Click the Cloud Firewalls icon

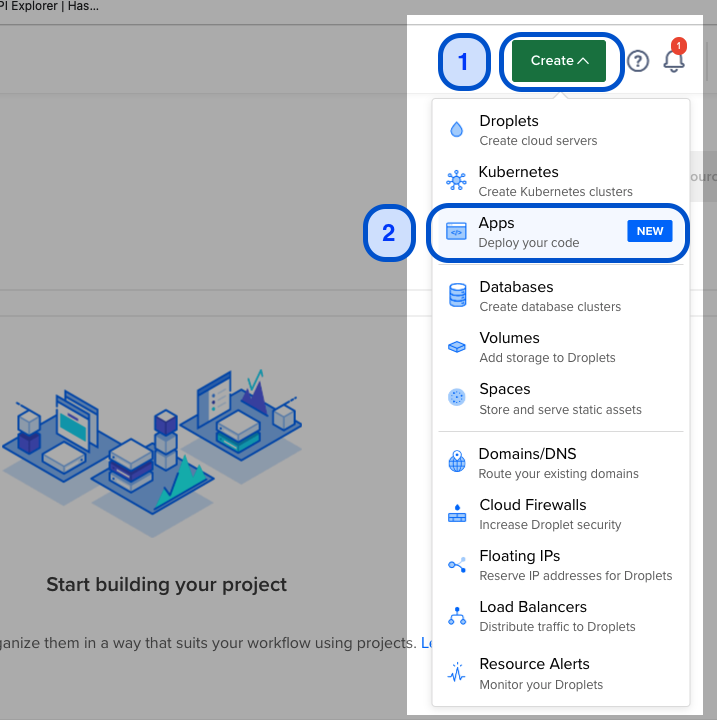[x=457, y=513]
